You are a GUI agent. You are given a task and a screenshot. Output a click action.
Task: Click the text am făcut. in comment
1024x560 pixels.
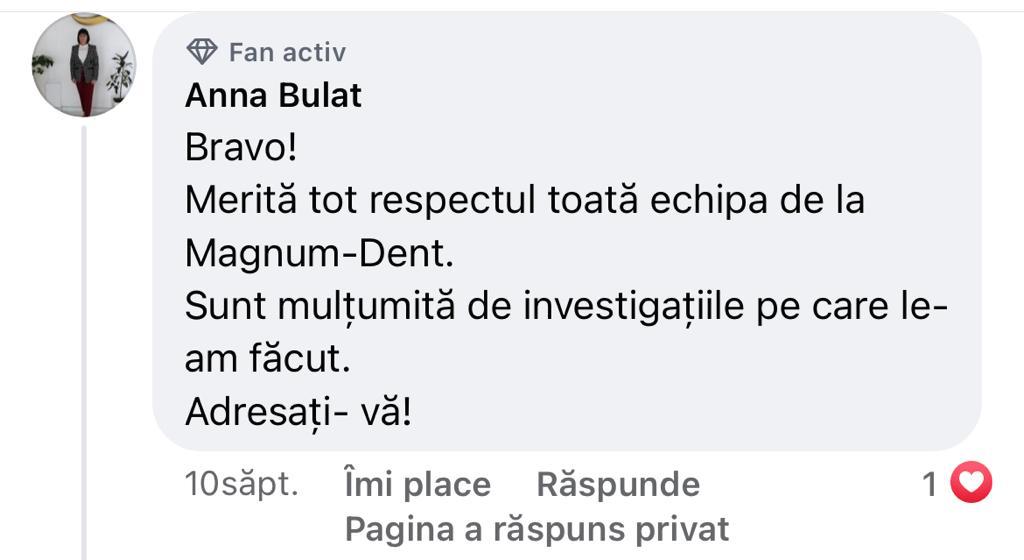click(268, 359)
